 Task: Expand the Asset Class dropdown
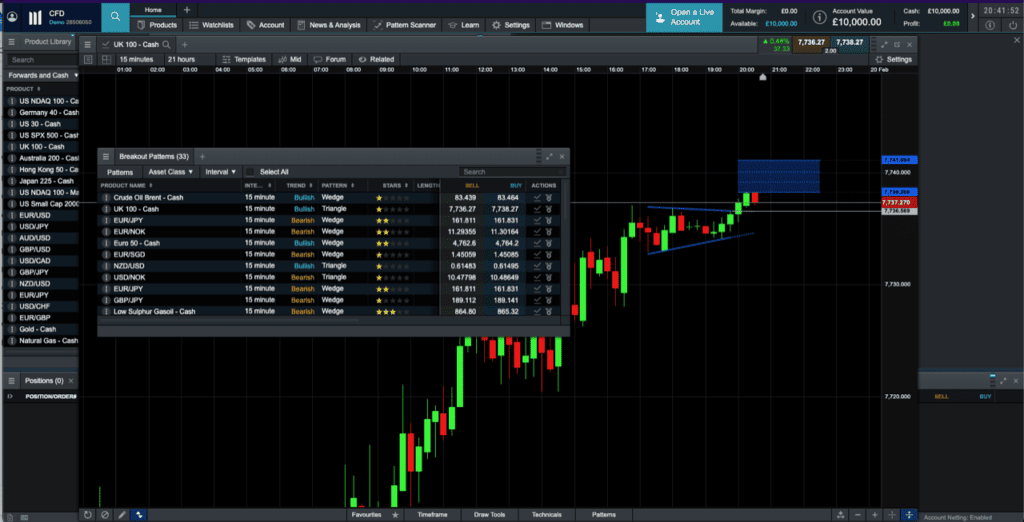(171, 172)
